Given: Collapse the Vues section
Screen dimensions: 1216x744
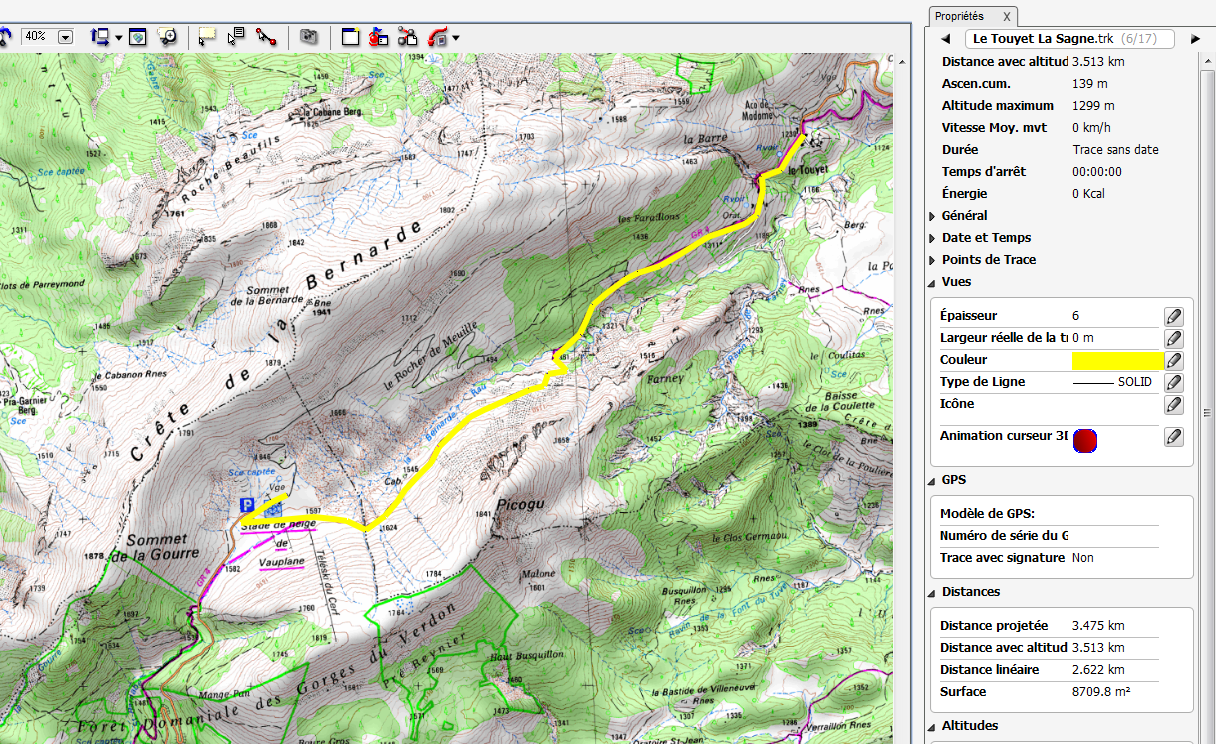Looking at the screenshot, I should coord(933,282).
